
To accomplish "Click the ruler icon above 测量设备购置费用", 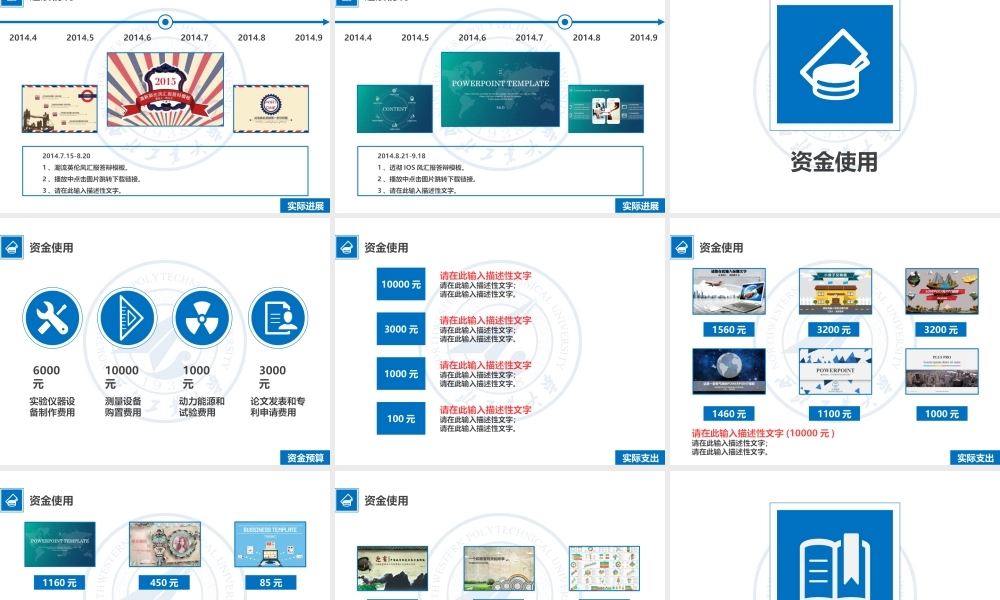I will click(x=127, y=317).
